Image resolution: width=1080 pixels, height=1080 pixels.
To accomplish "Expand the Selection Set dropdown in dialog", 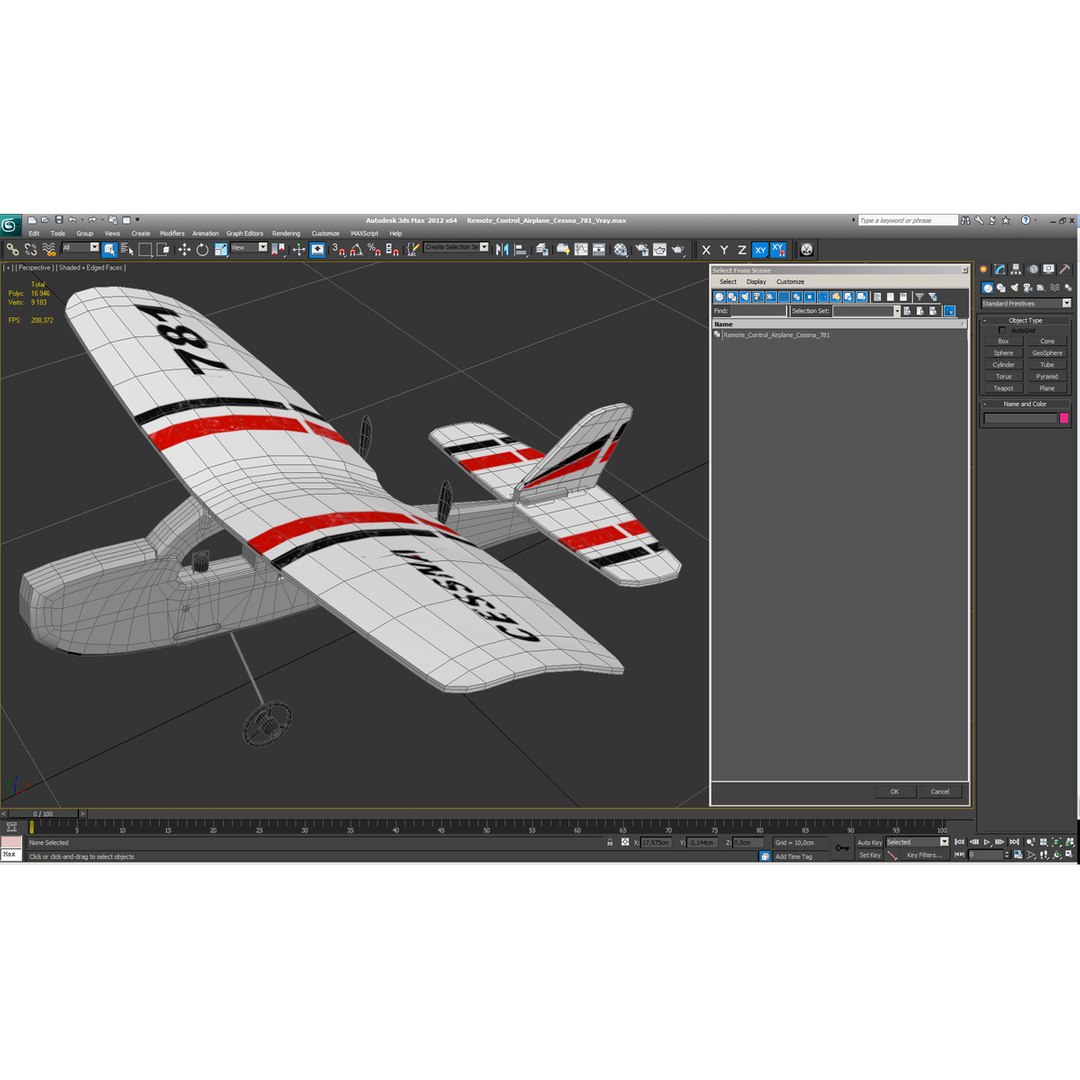I will pos(897,311).
